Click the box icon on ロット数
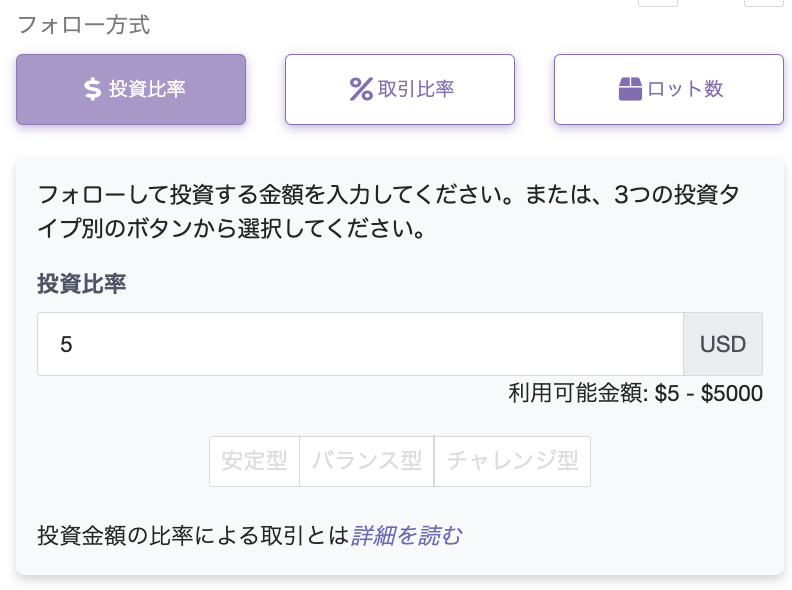 pyautogui.click(x=630, y=89)
